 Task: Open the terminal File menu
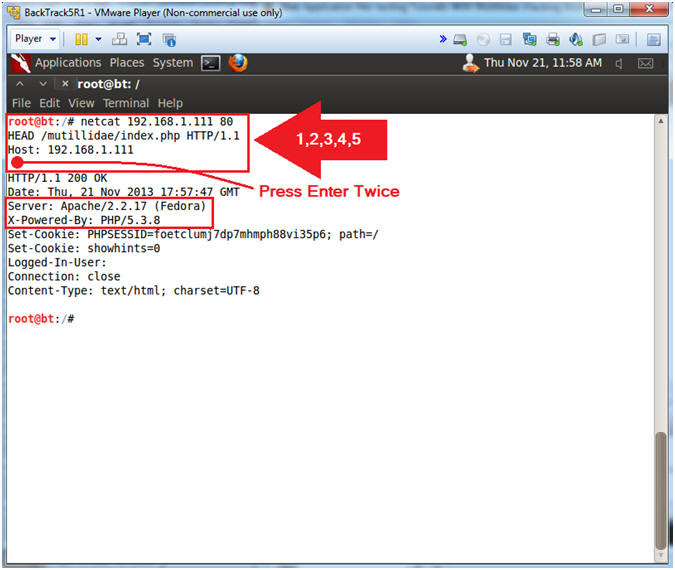[x=21, y=103]
